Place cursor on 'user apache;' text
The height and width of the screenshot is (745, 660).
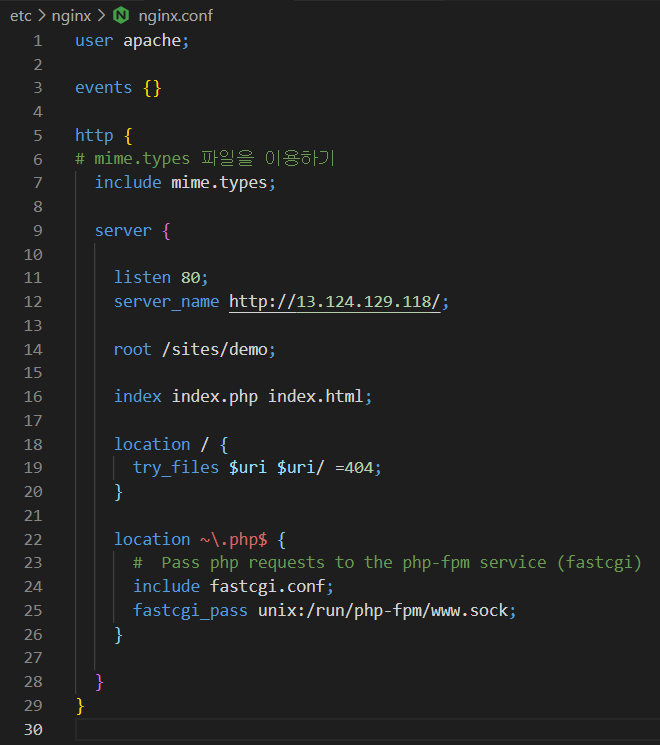click(x=132, y=41)
